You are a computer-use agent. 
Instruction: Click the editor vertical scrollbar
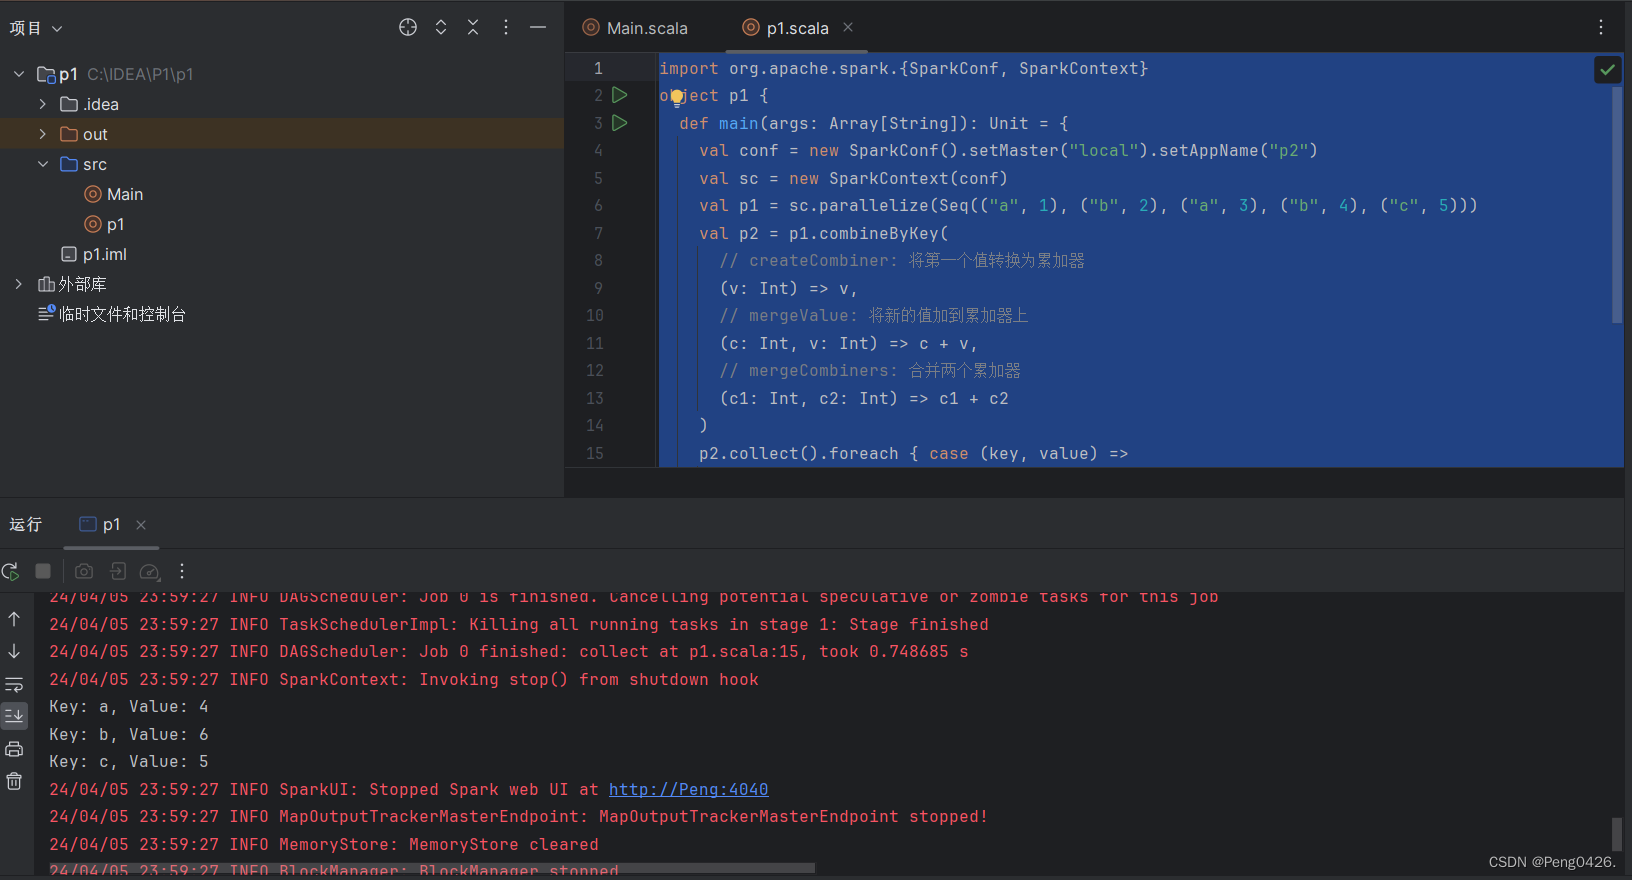pyautogui.click(x=1617, y=205)
